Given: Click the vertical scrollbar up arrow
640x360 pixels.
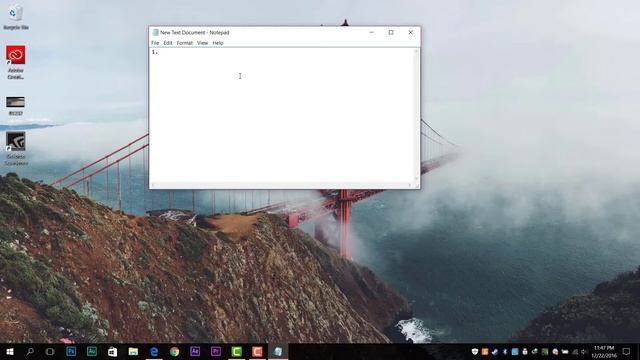Looking at the screenshot, I should pos(417,51).
